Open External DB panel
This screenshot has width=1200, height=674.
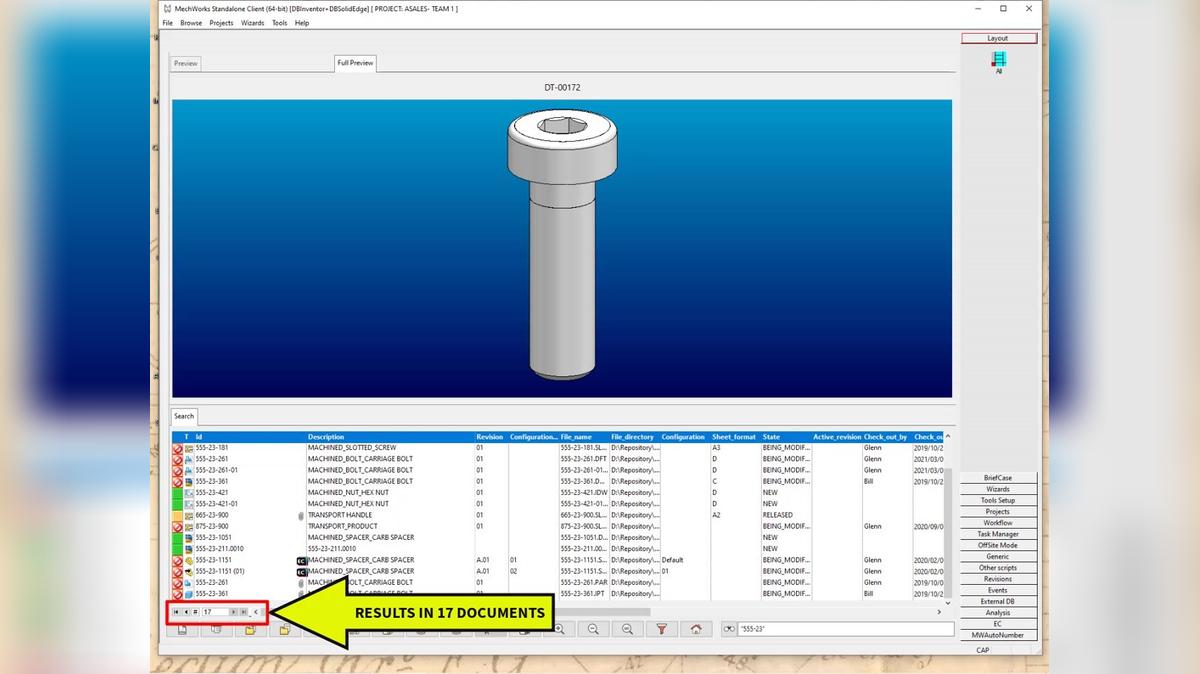998,601
